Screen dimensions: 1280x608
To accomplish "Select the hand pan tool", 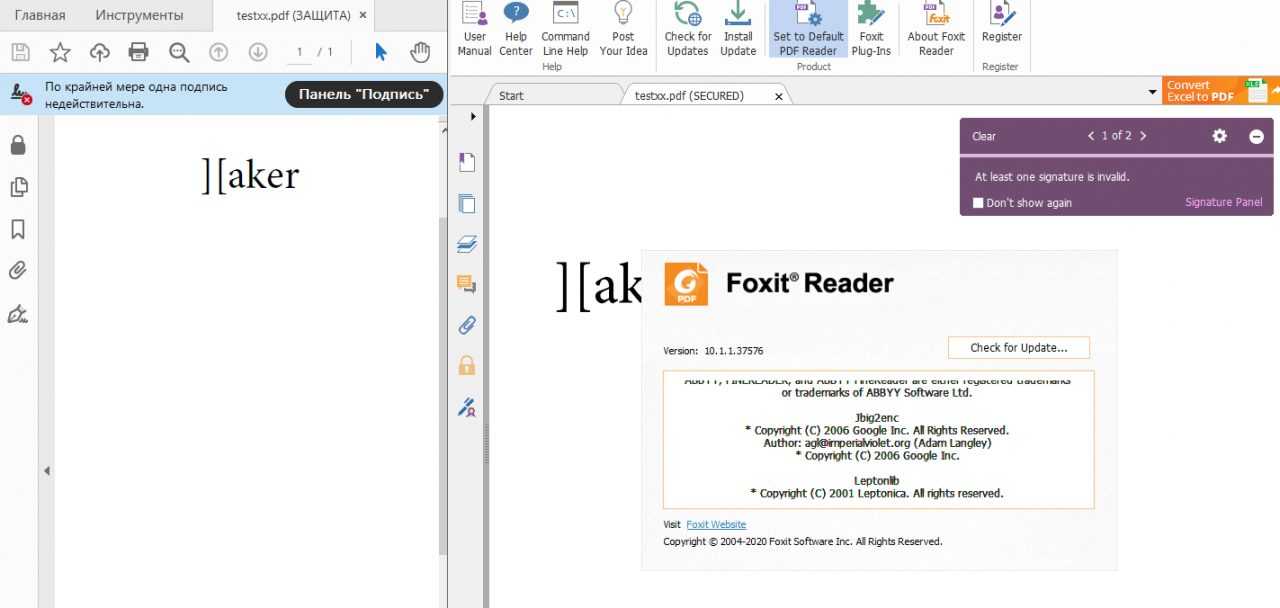I will pyautogui.click(x=421, y=52).
